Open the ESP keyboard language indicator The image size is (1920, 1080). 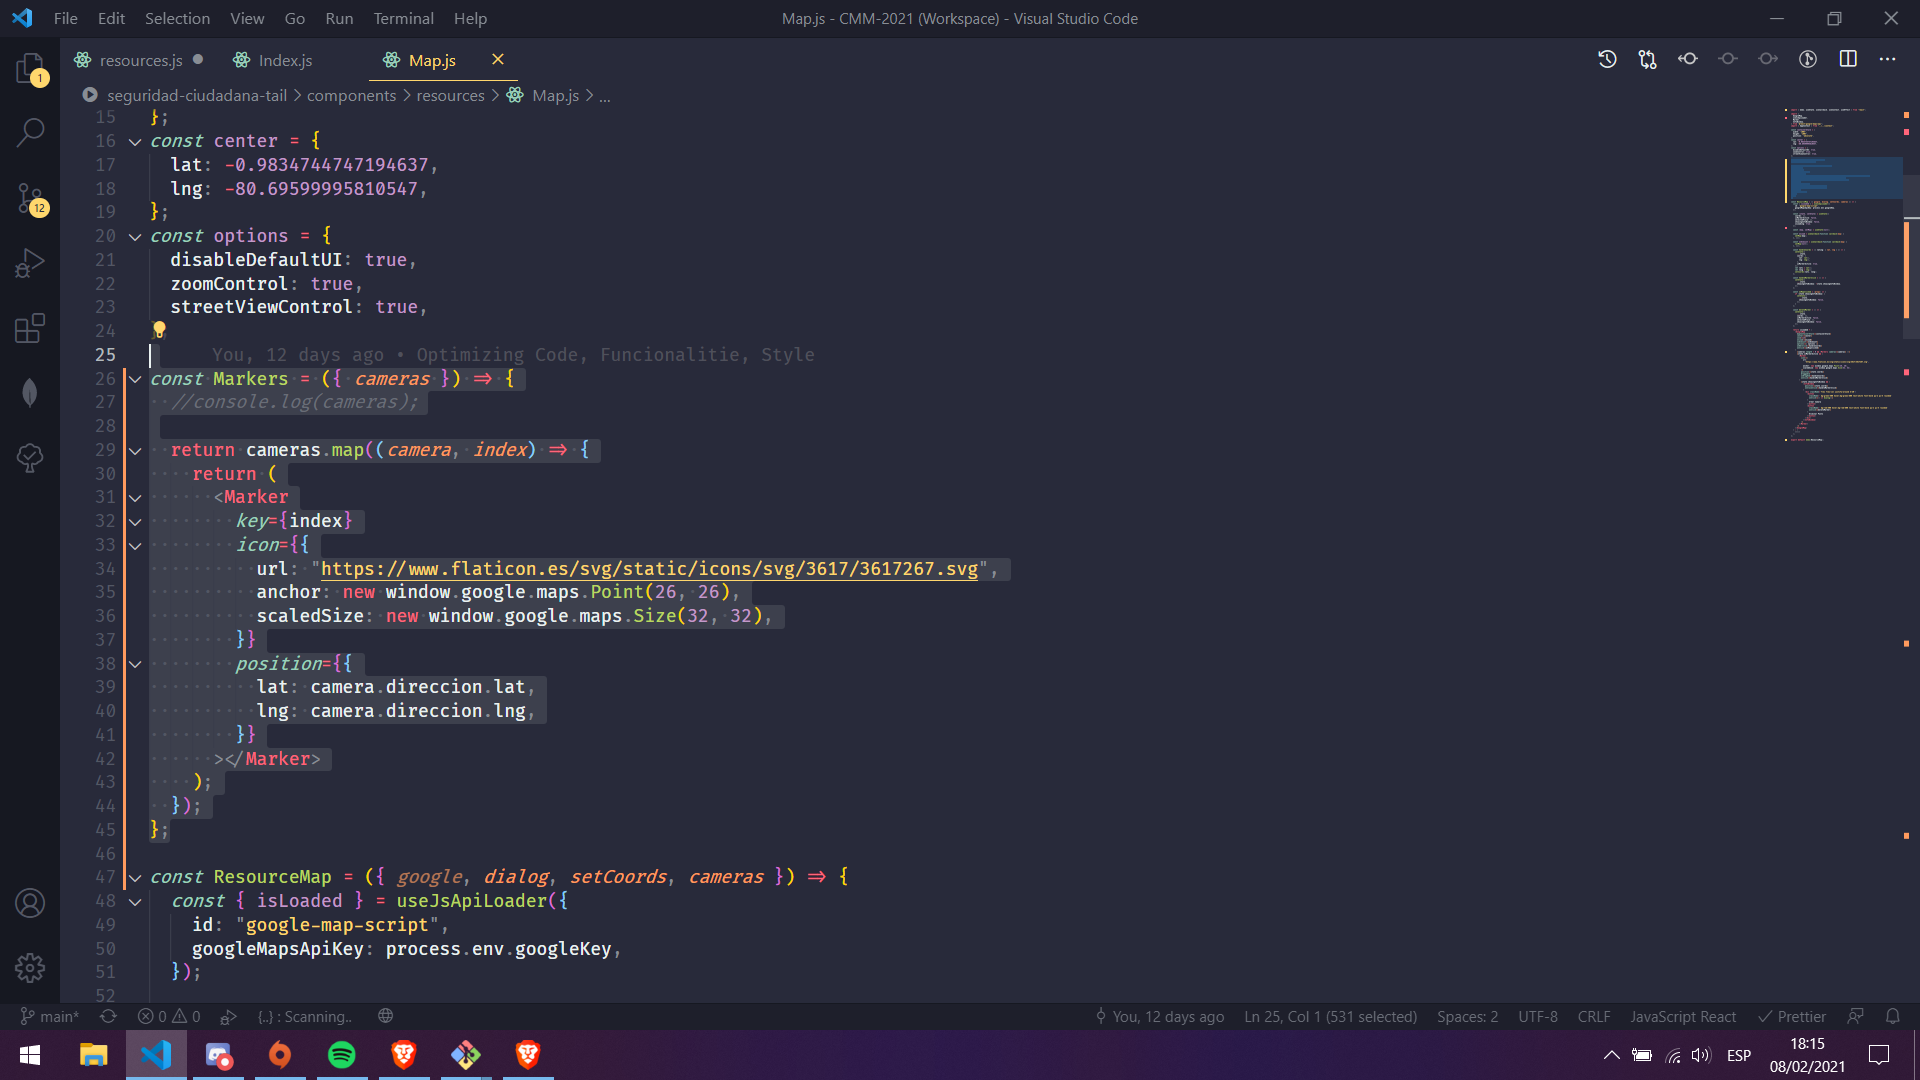[x=1739, y=1055]
